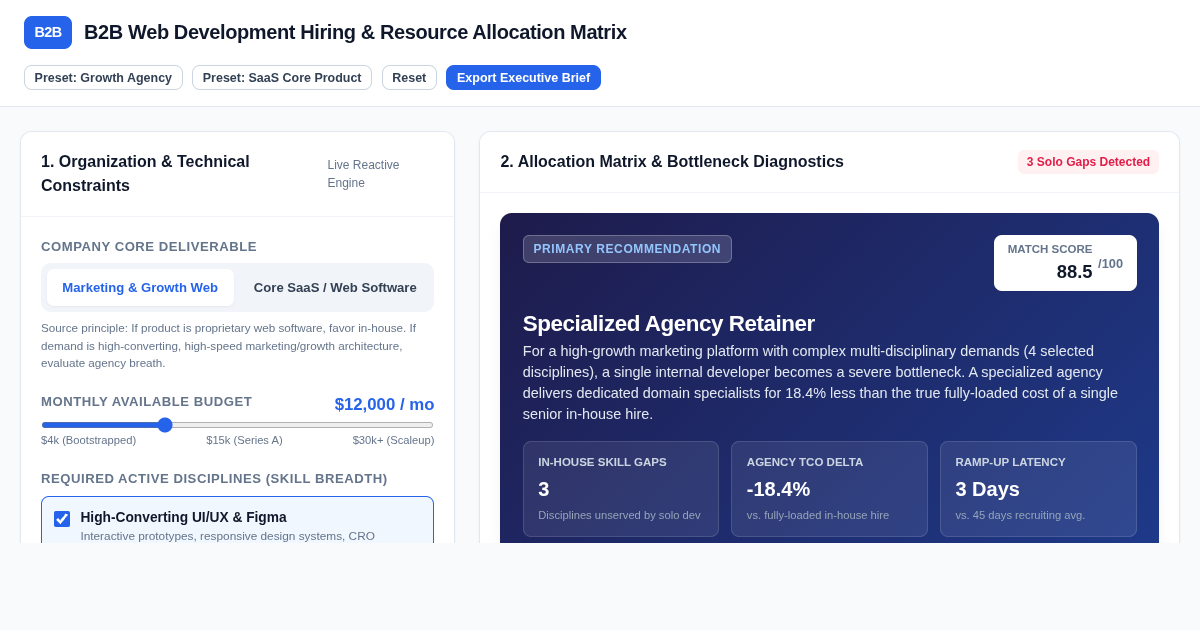
Task: Click the Specialized Agency Retainer heading
Action: pyautogui.click(x=669, y=324)
